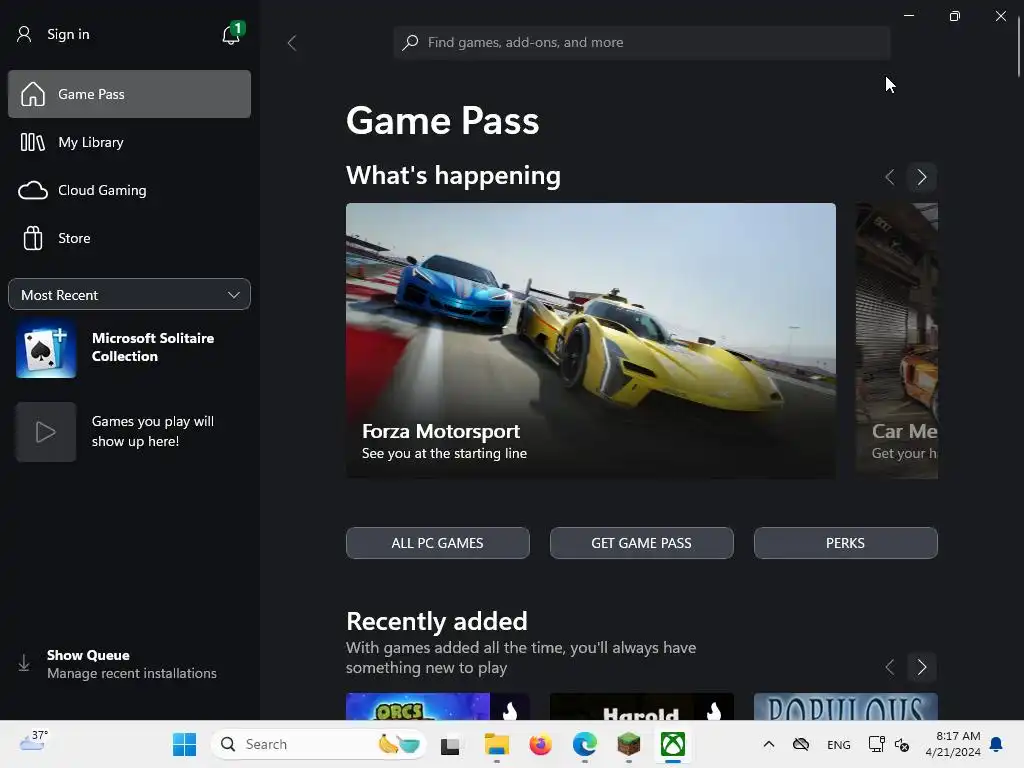Open Show Queue recent installations
Screen dimensions: 1024x768
(x=129, y=664)
